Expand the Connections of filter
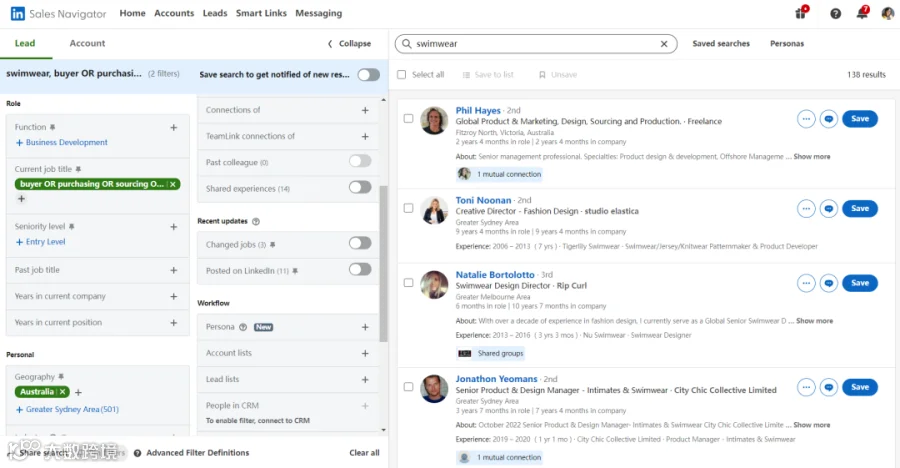Image resolution: width=900 pixels, height=468 pixels. click(x=365, y=110)
